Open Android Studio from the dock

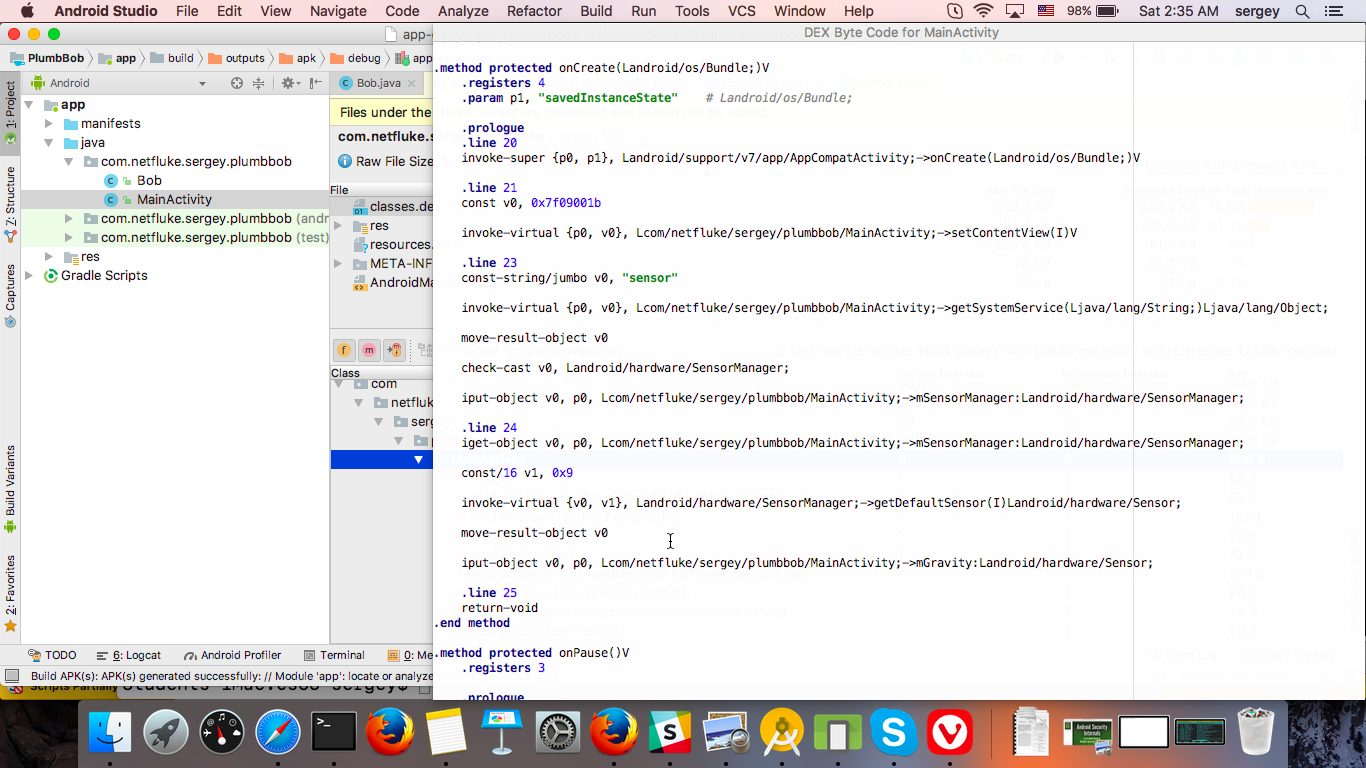782,733
